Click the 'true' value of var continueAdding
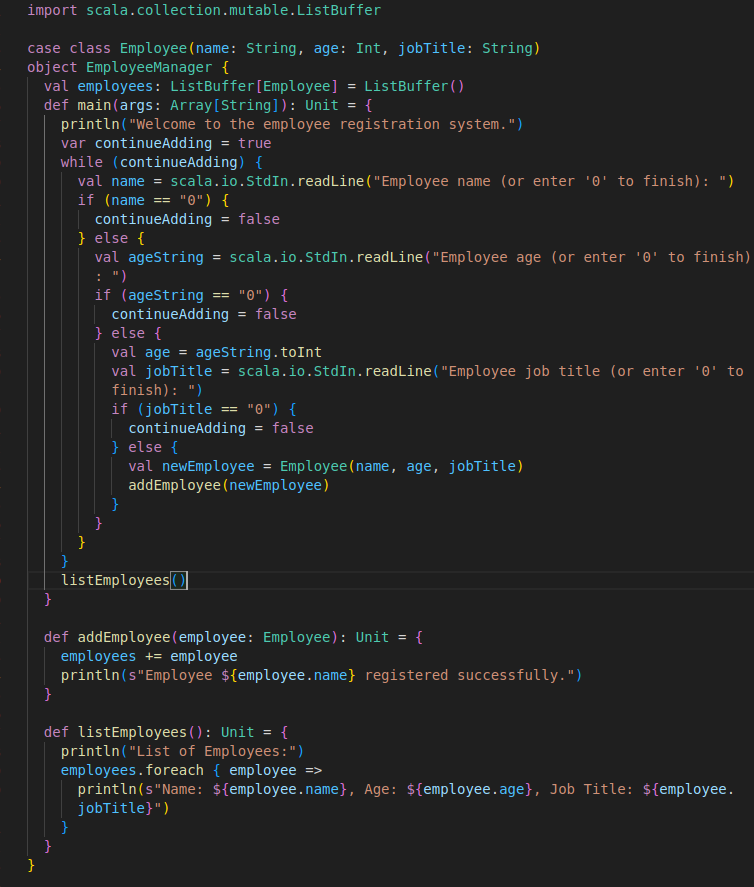The image size is (754, 887). [254, 143]
